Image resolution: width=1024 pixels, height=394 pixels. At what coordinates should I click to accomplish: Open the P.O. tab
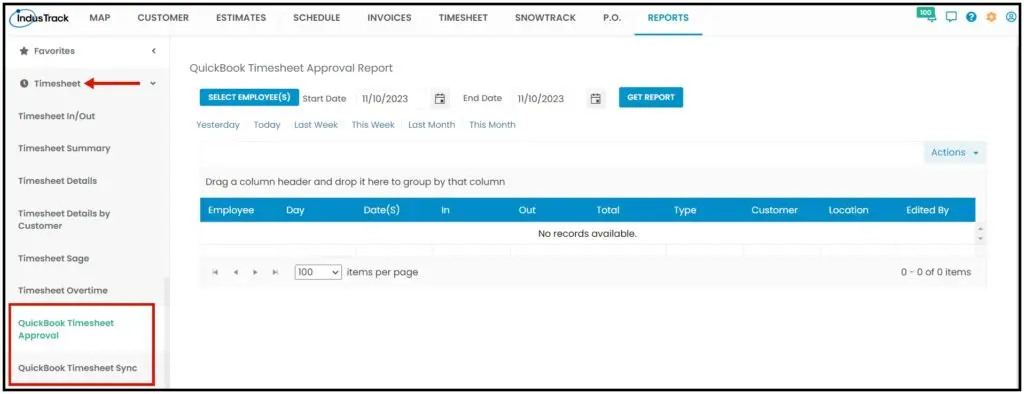(612, 18)
